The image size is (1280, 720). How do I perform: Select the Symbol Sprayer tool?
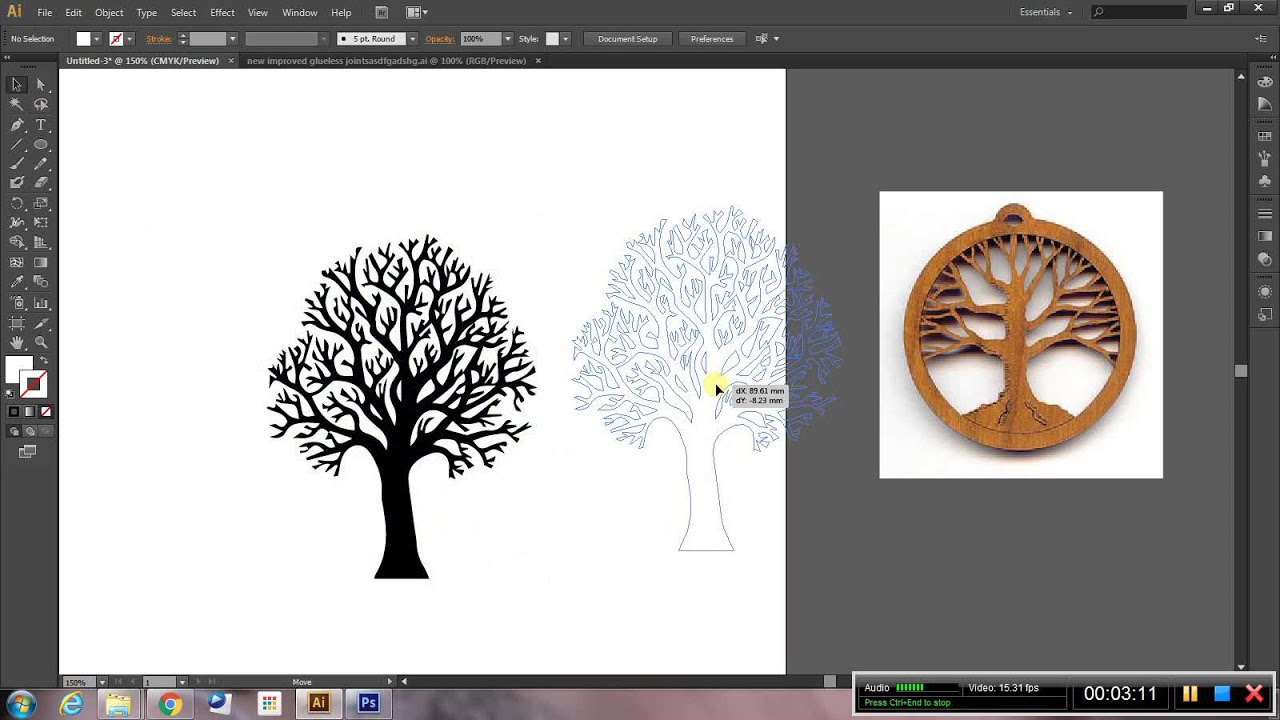[x=17, y=303]
